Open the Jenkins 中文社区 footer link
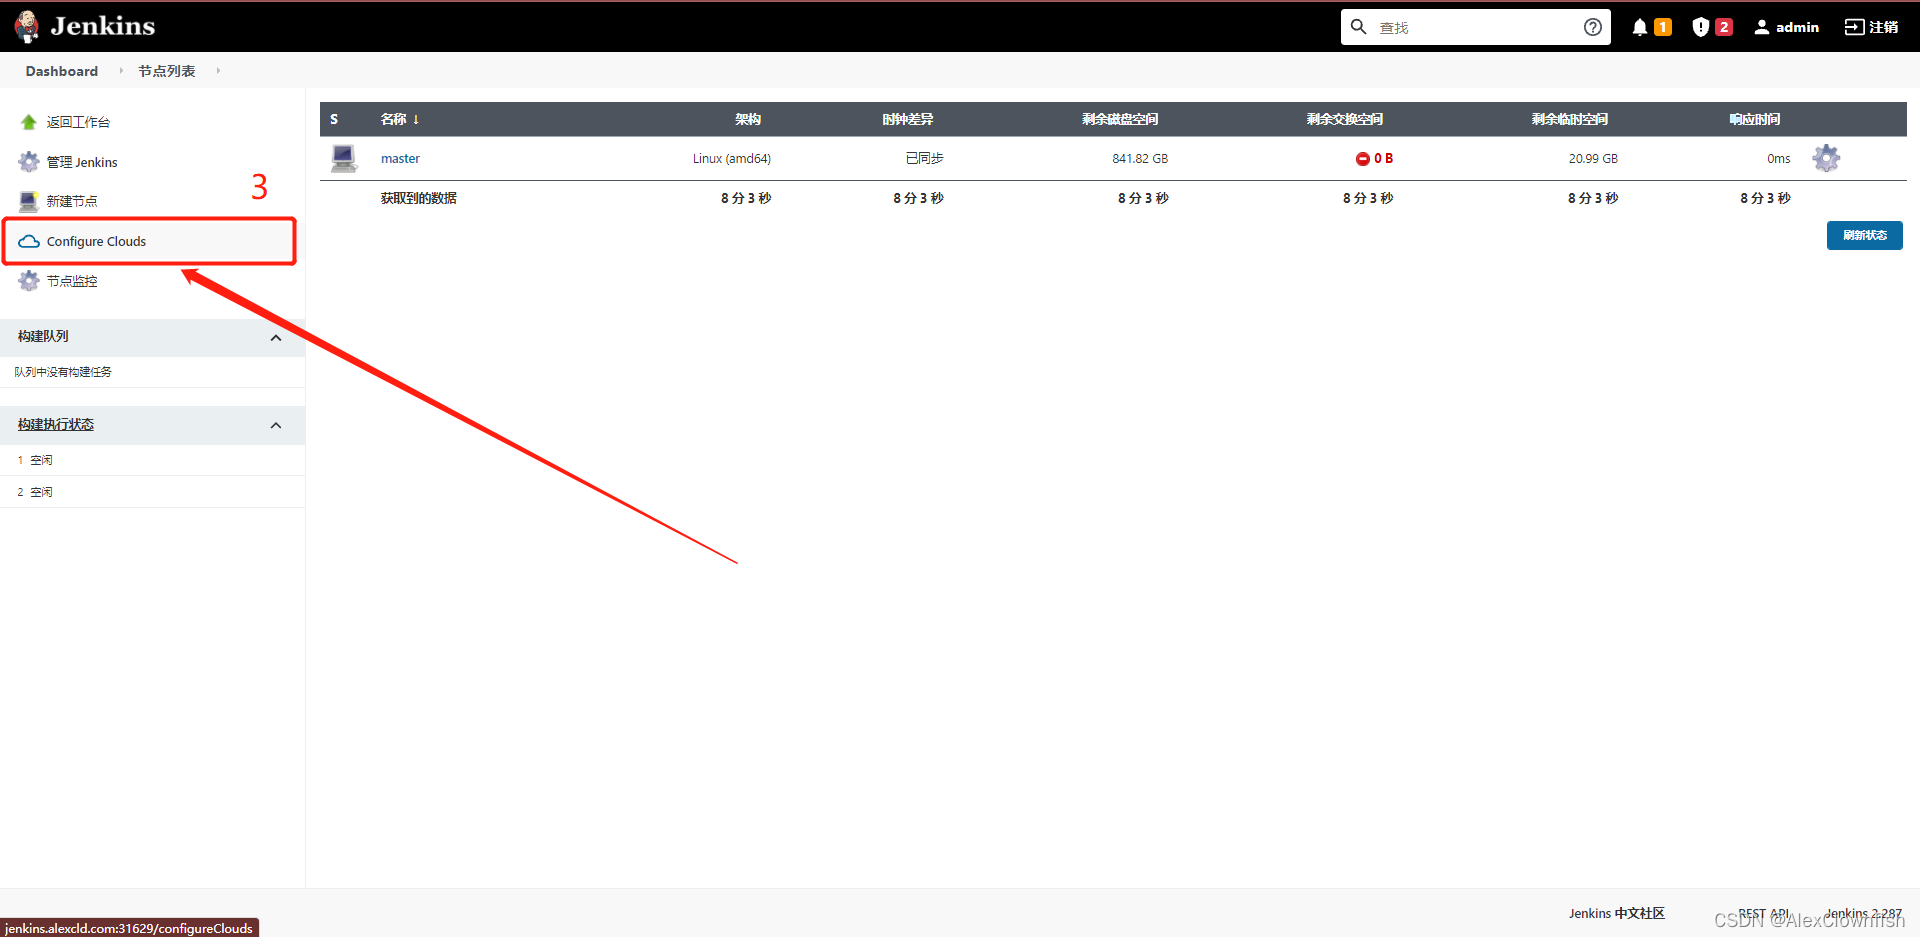 point(1617,913)
